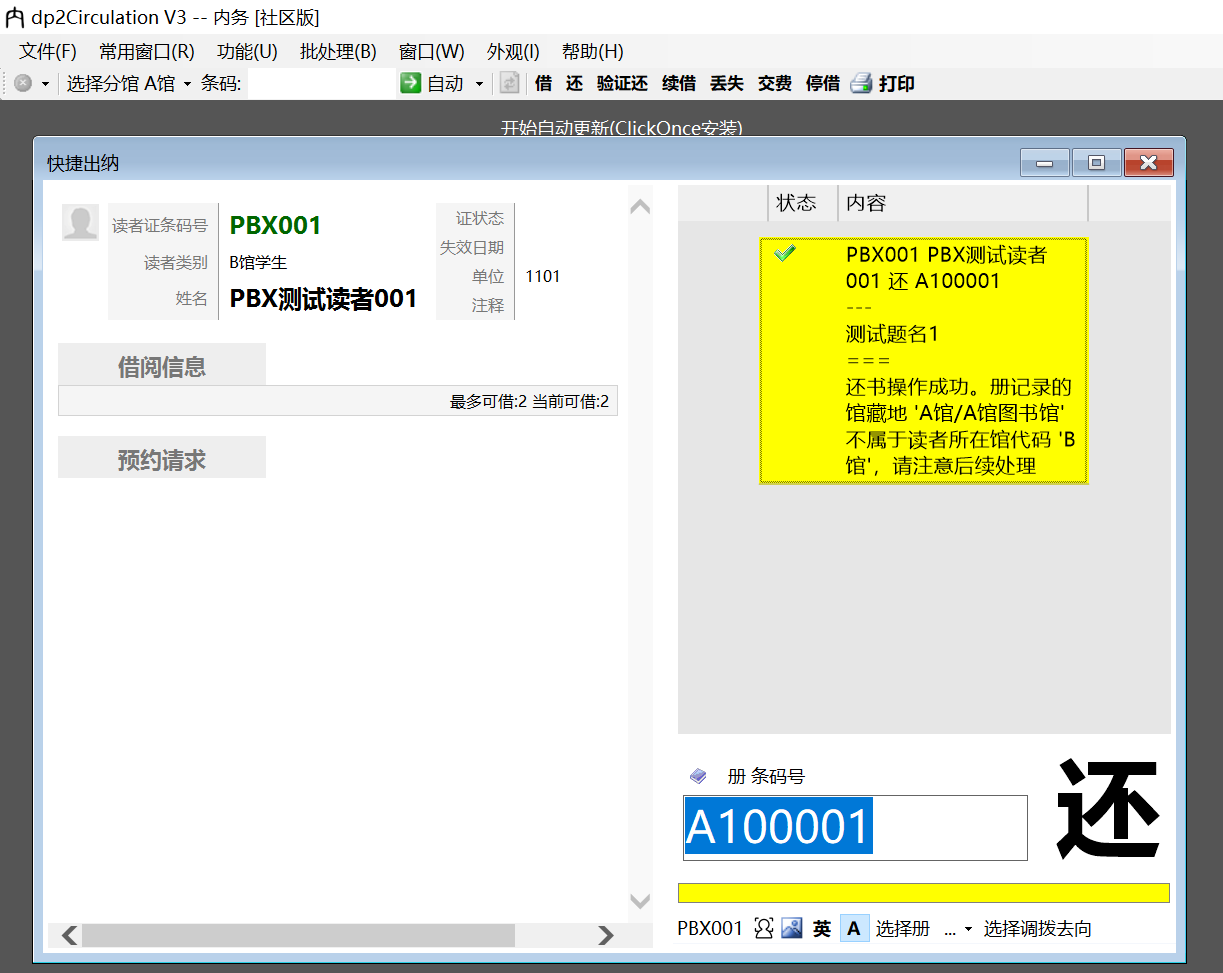Expand the dropdown arrow next to 自动
Screen dimensions: 1223x973
[479, 84]
